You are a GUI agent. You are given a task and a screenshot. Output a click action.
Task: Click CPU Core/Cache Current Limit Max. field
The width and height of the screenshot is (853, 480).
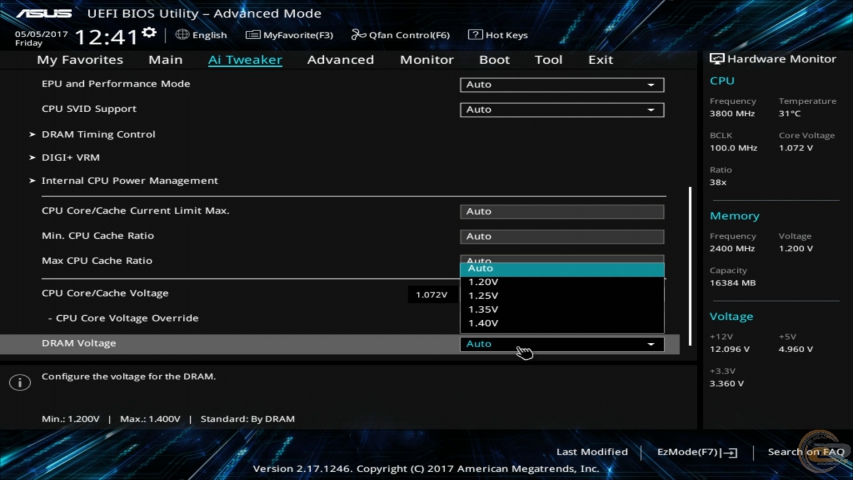coord(562,211)
